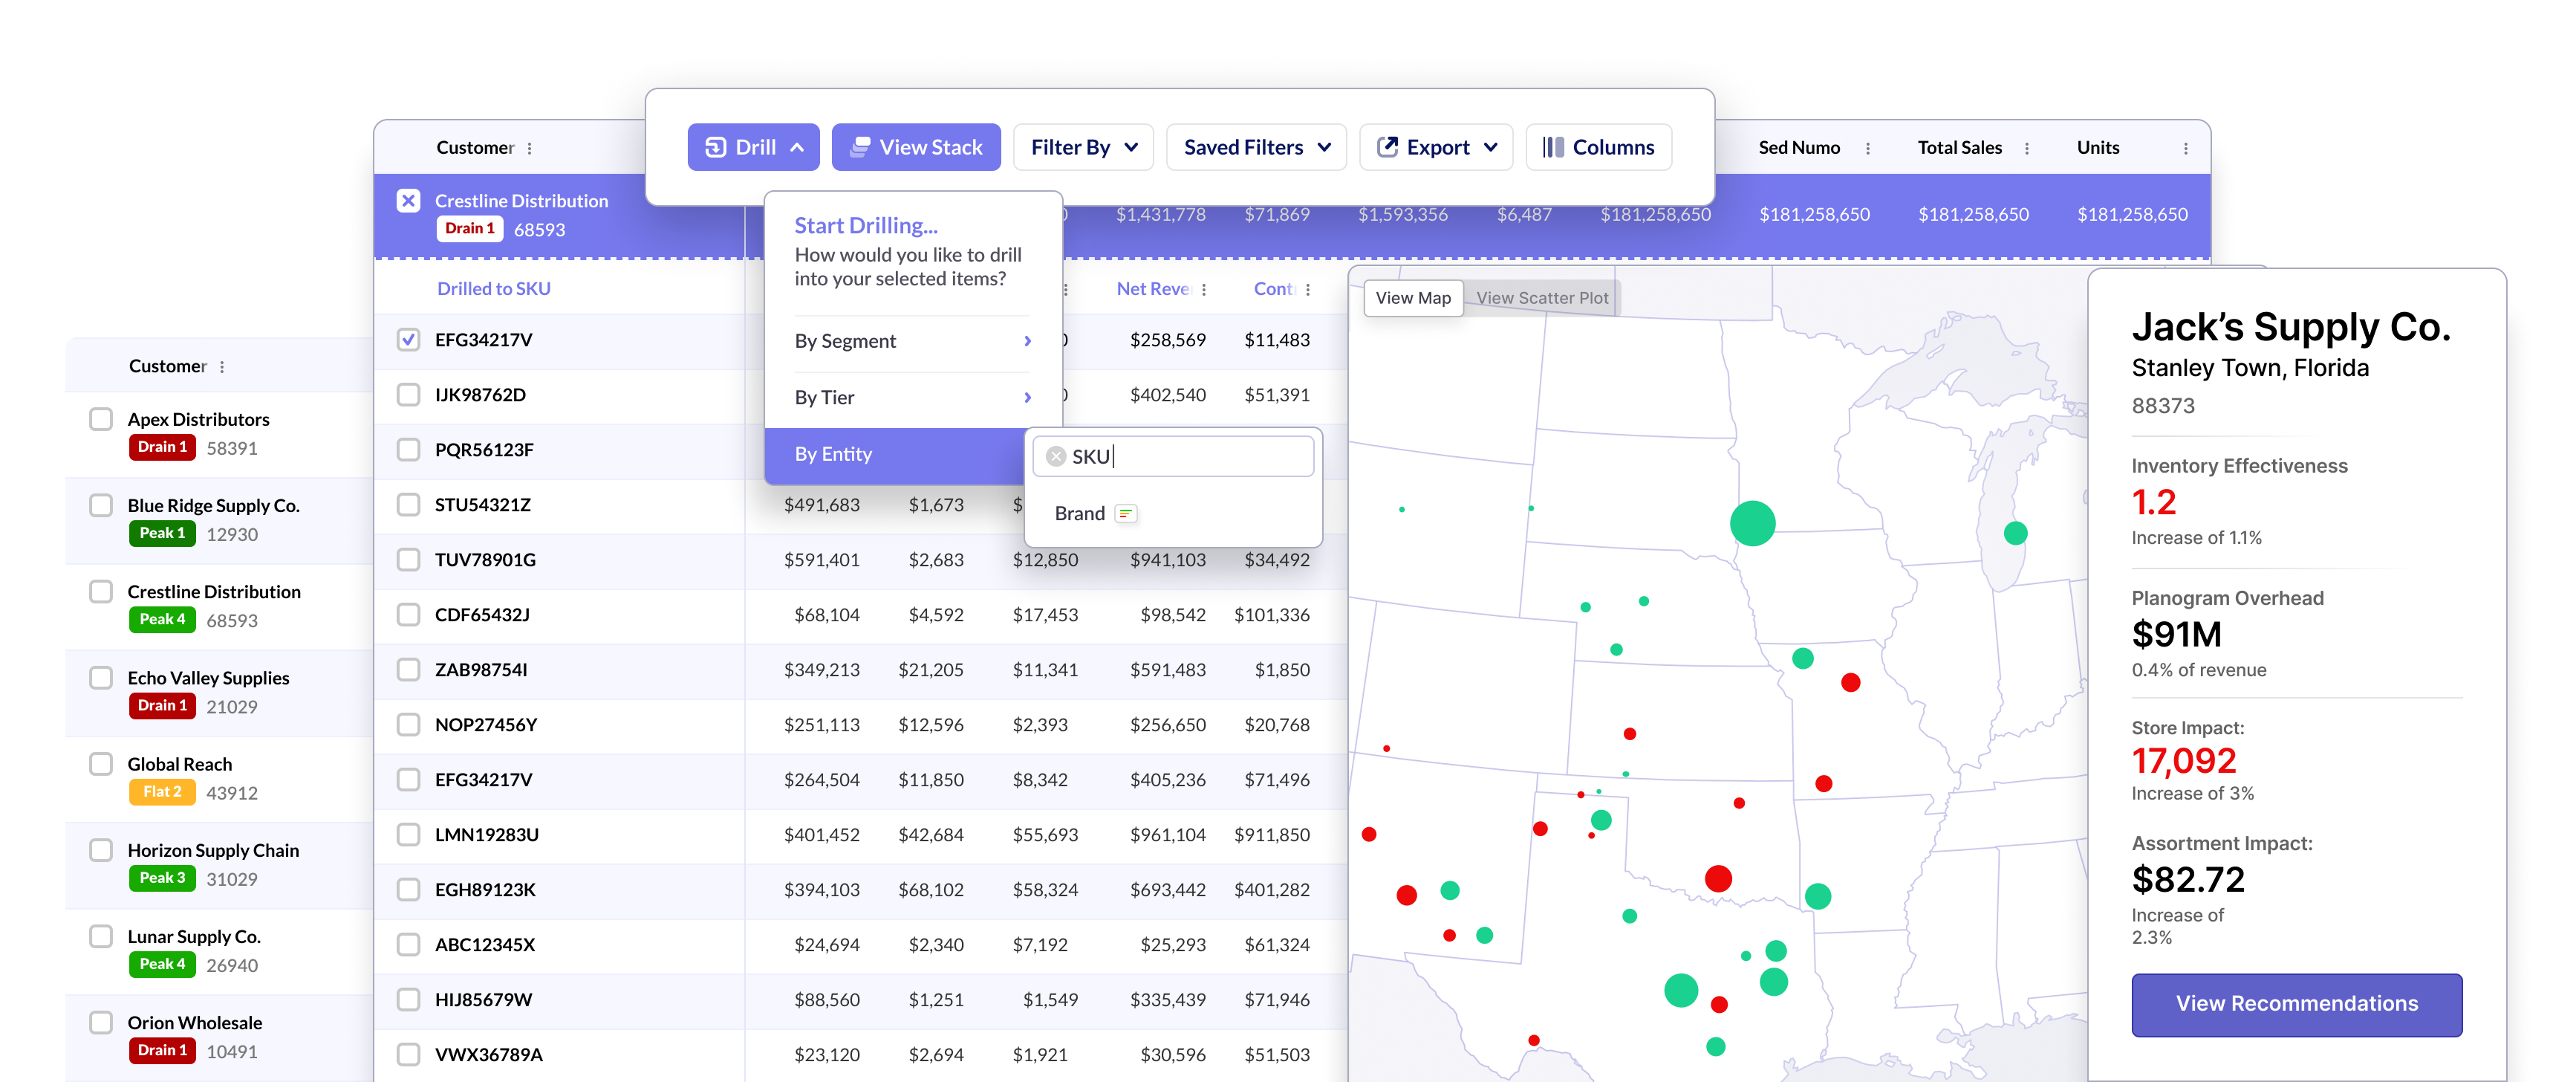Expand the Filter By dropdown
This screenshot has height=1082, width=2576.
[x=1083, y=147]
